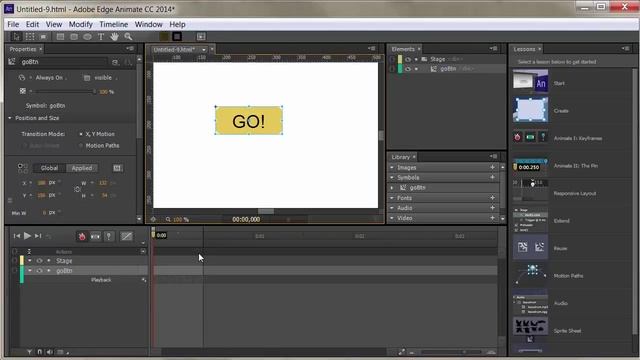Open timeline Actions script icon
The width and height of the screenshot is (640, 360).
click(143, 252)
